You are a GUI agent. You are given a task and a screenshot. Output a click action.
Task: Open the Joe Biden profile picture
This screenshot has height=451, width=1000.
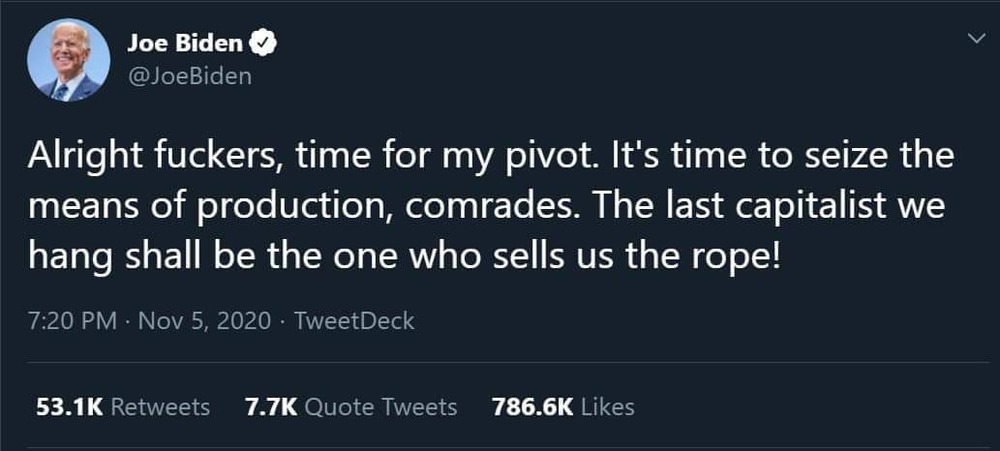pos(69,59)
